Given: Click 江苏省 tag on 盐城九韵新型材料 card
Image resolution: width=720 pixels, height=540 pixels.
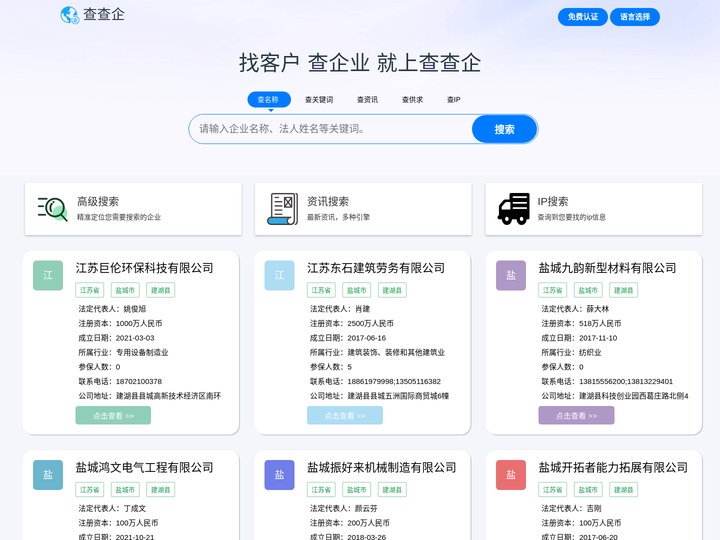Looking at the screenshot, I should [552, 290].
